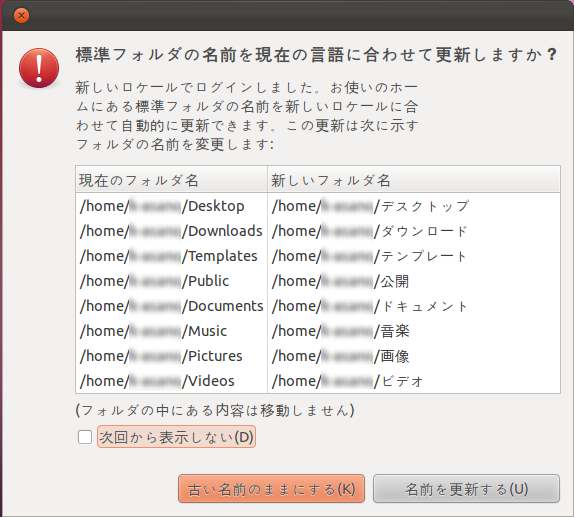Select the current folder path ending in /Videos

[x=157, y=381]
